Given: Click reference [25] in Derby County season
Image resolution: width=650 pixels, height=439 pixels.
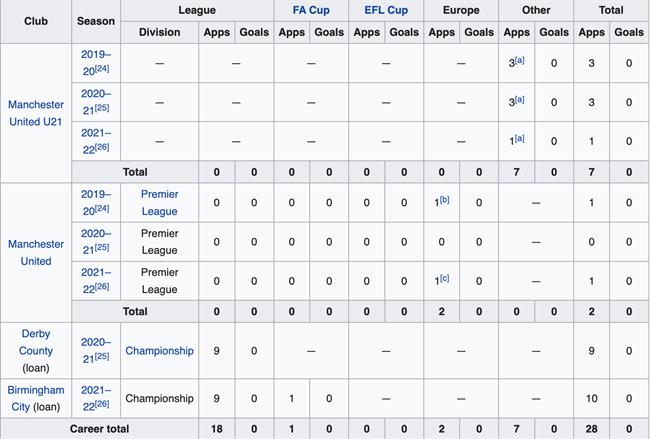Looking at the screenshot, I should (x=103, y=358).
